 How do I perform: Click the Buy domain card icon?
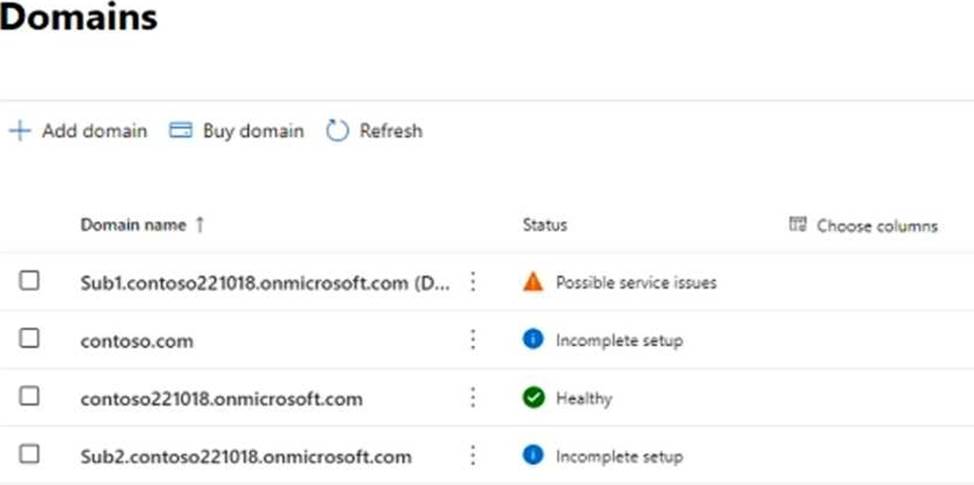[x=181, y=130]
